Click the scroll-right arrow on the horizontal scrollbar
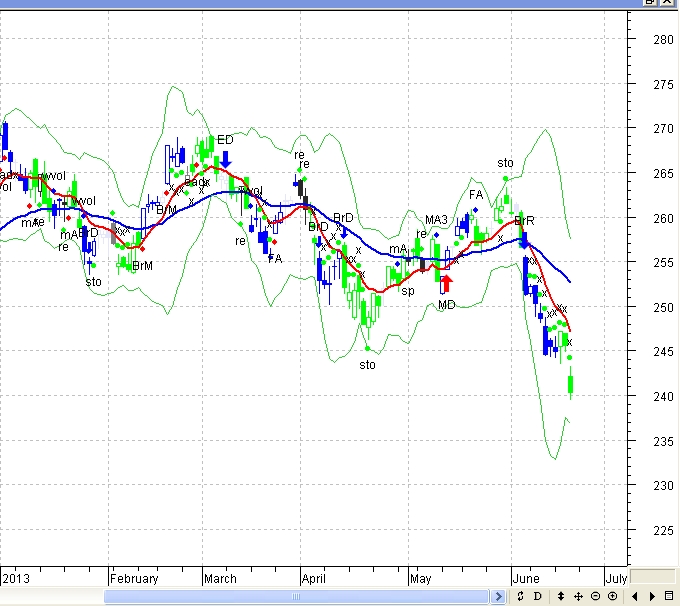 498,596
